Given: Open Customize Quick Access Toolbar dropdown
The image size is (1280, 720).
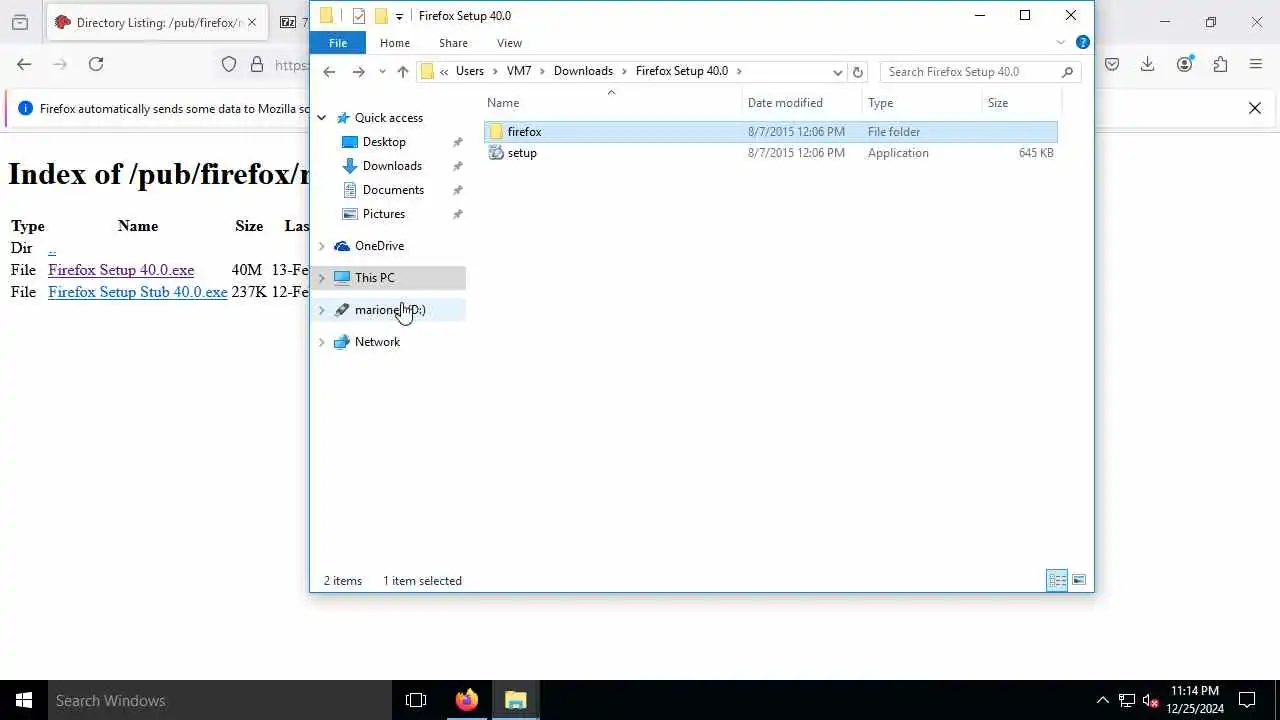Looking at the screenshot, I should click(x=399, y=16).
